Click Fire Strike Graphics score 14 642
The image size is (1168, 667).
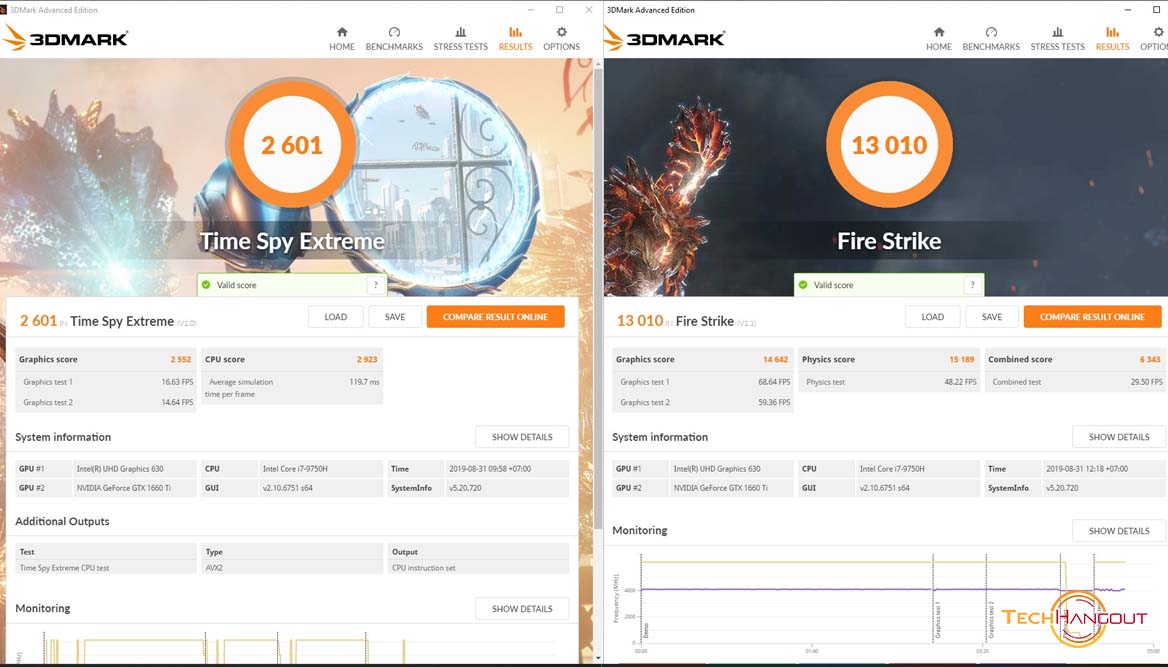(775, 359)
